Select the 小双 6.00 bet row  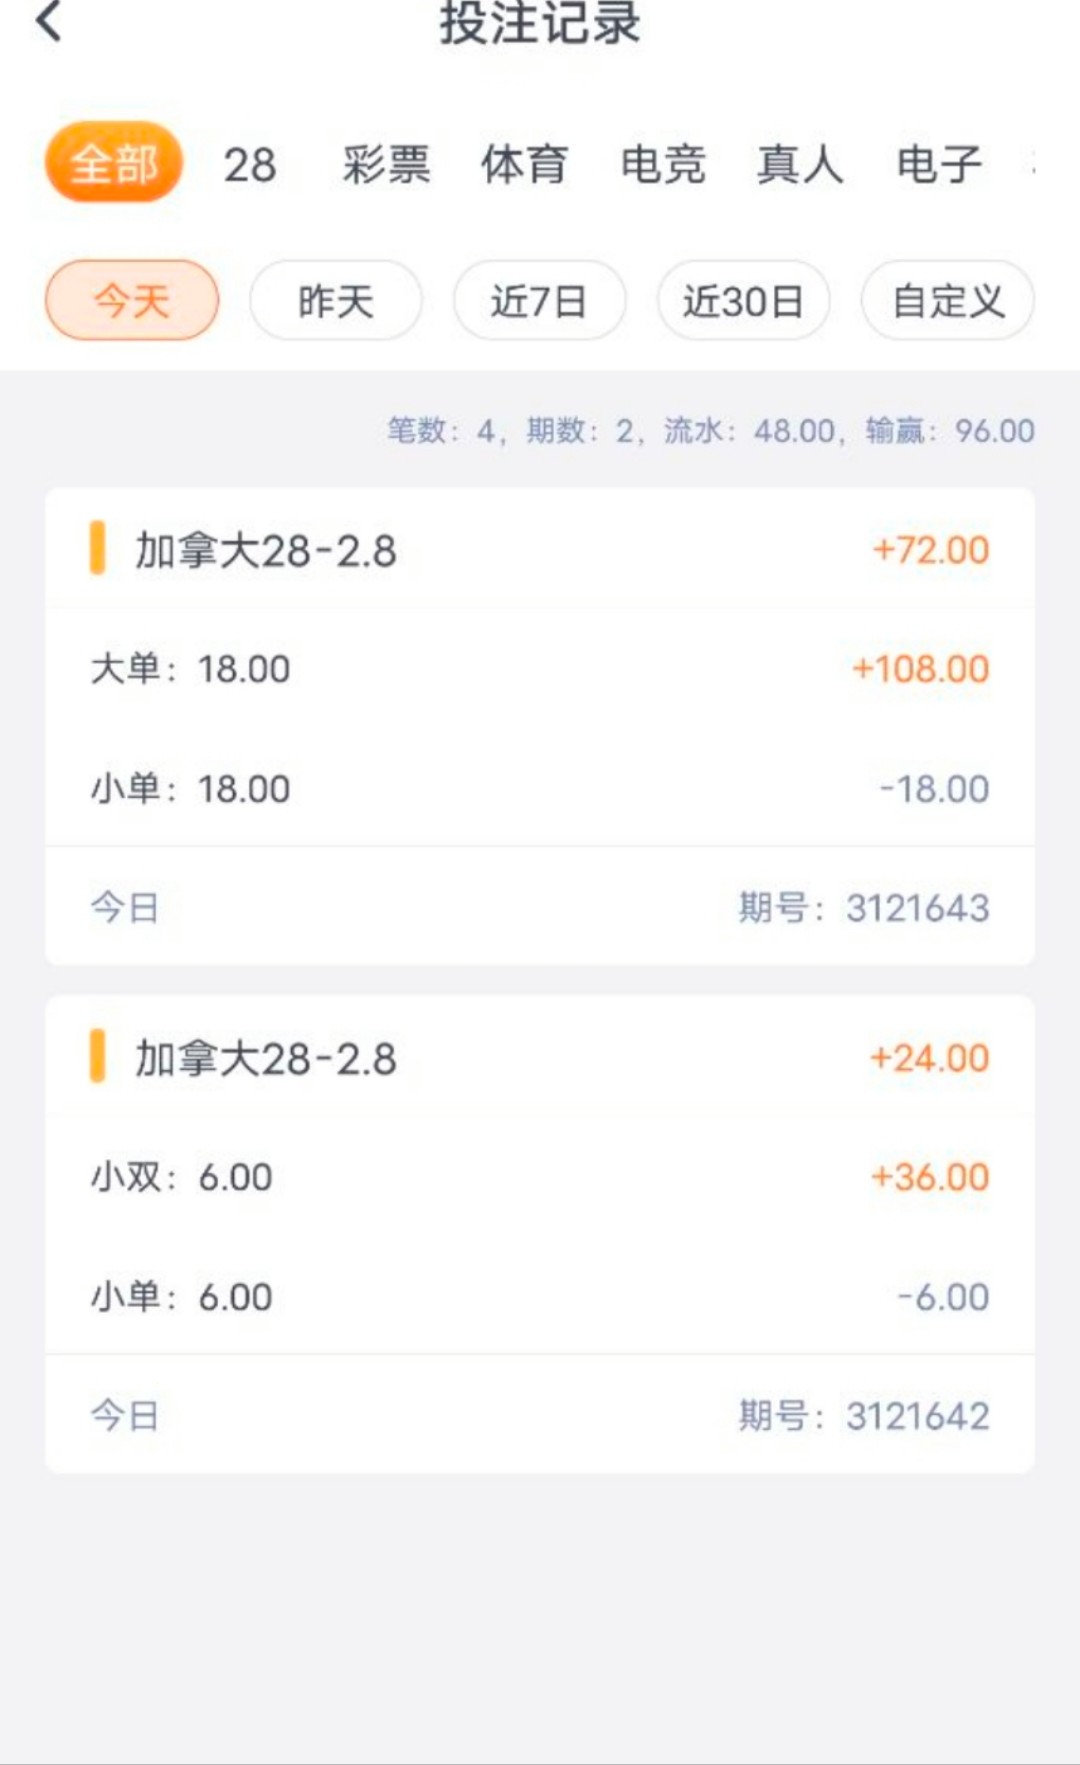click(540, 1177)
